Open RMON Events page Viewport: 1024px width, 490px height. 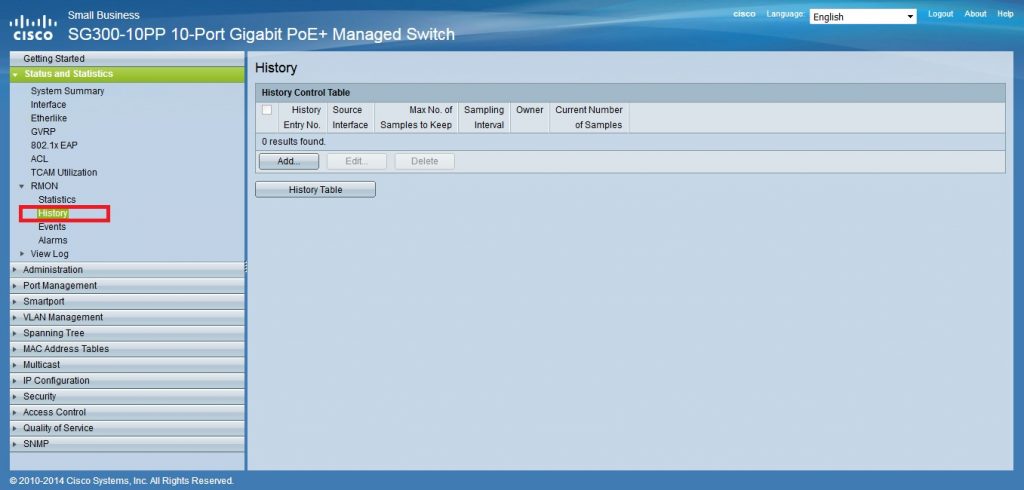click(52, 227)
